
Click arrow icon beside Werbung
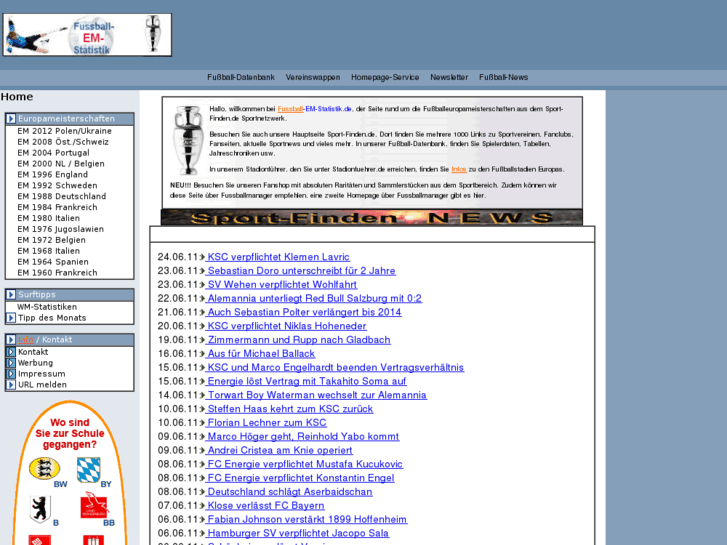11,363
